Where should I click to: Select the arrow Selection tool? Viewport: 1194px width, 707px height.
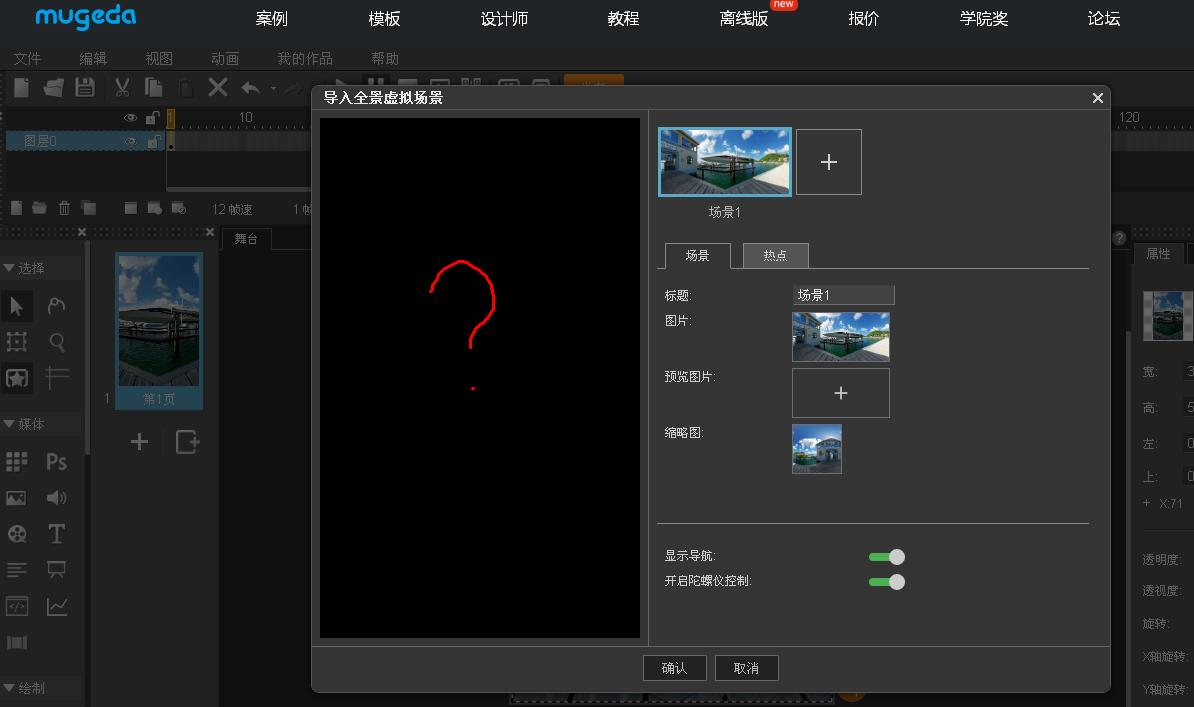pos(17,306)
